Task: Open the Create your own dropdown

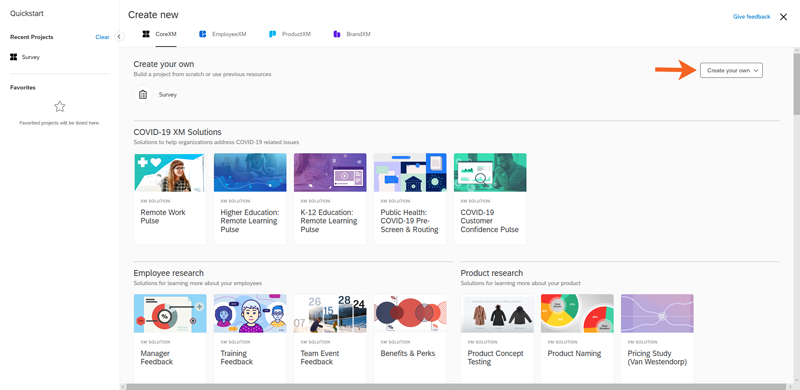Action: [x=731, y=70]
